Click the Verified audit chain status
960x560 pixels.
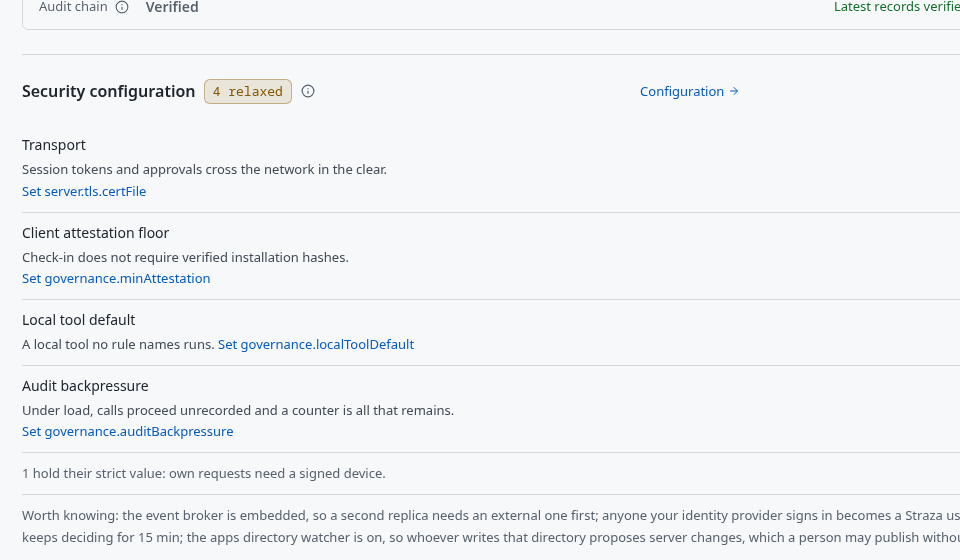(x=172, y=7)
